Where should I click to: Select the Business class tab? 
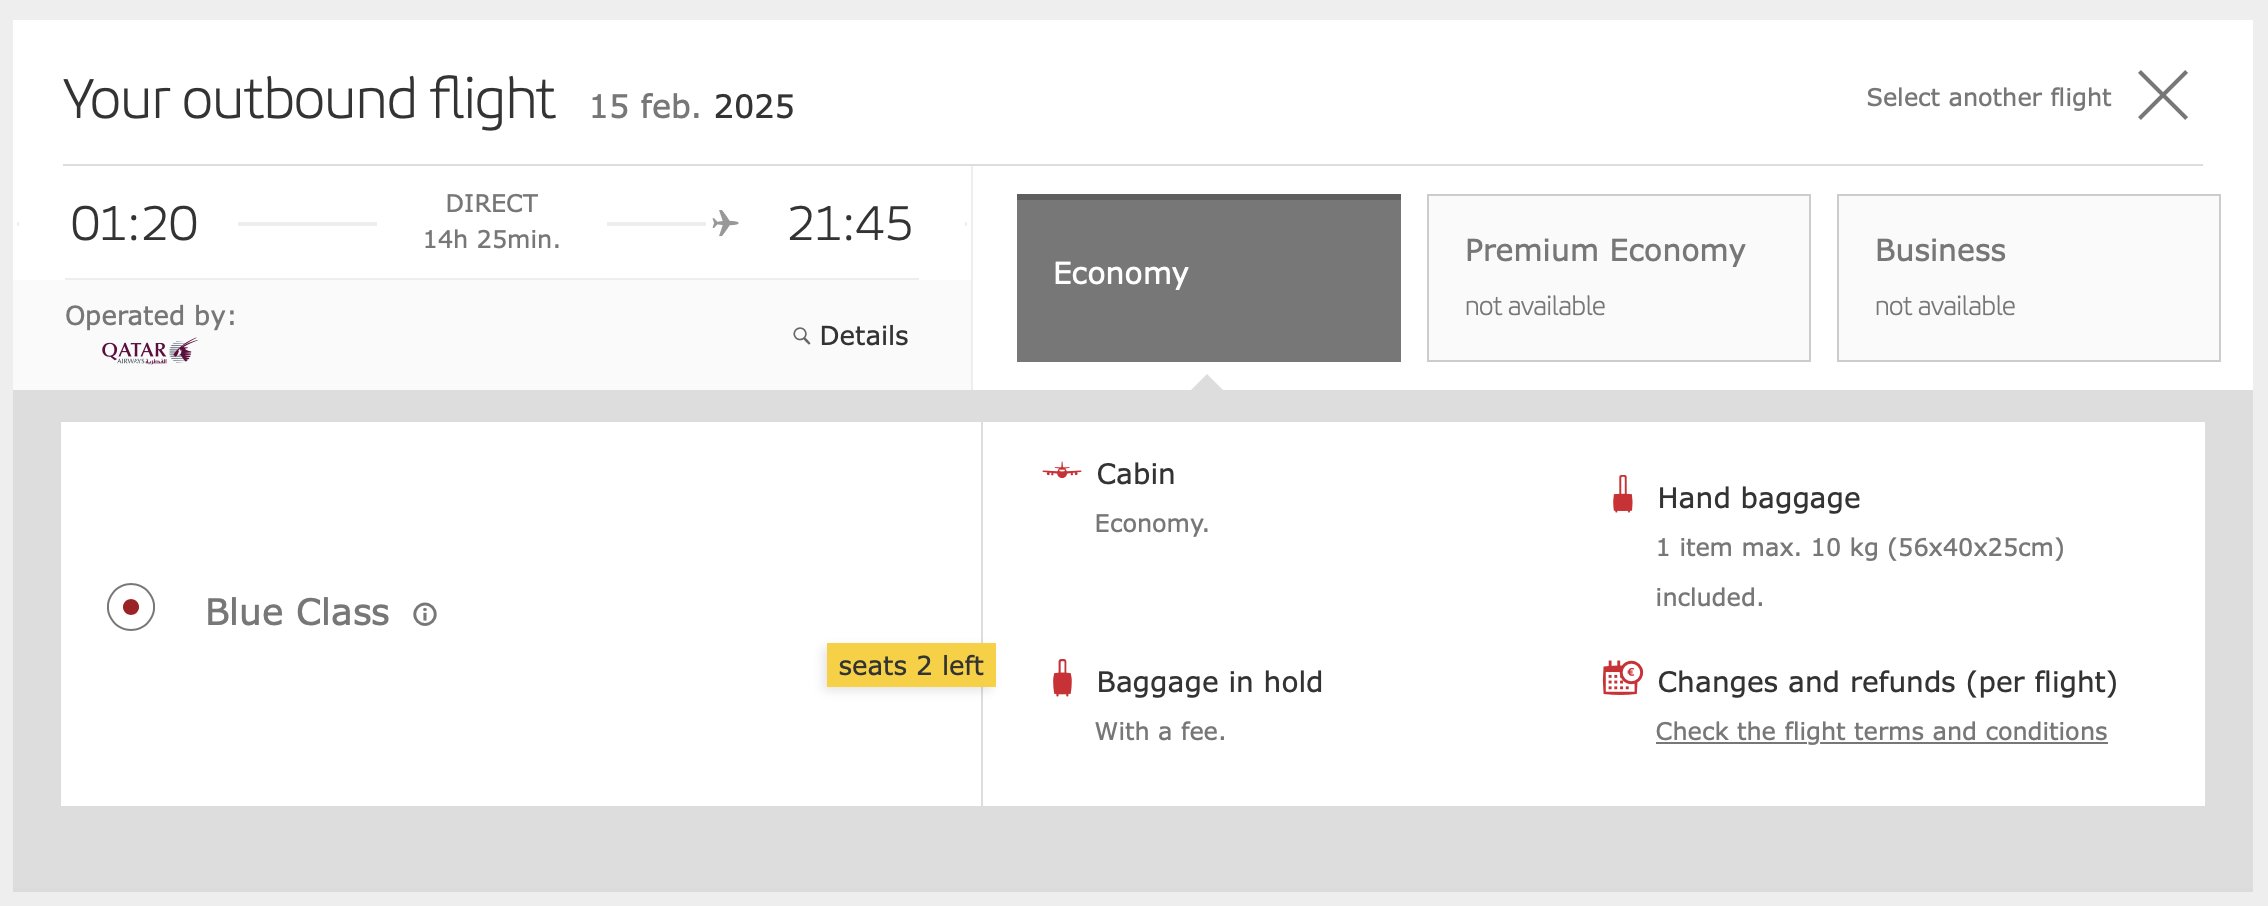pos(2028,278)
